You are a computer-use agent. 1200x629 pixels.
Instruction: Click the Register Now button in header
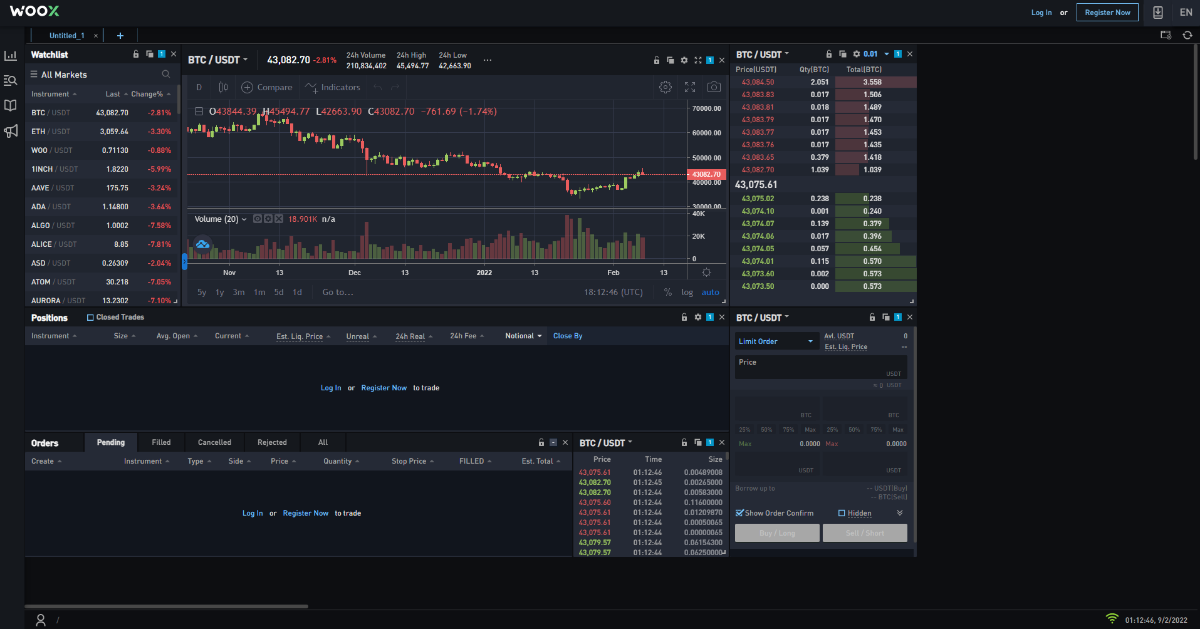[1107, 13]
